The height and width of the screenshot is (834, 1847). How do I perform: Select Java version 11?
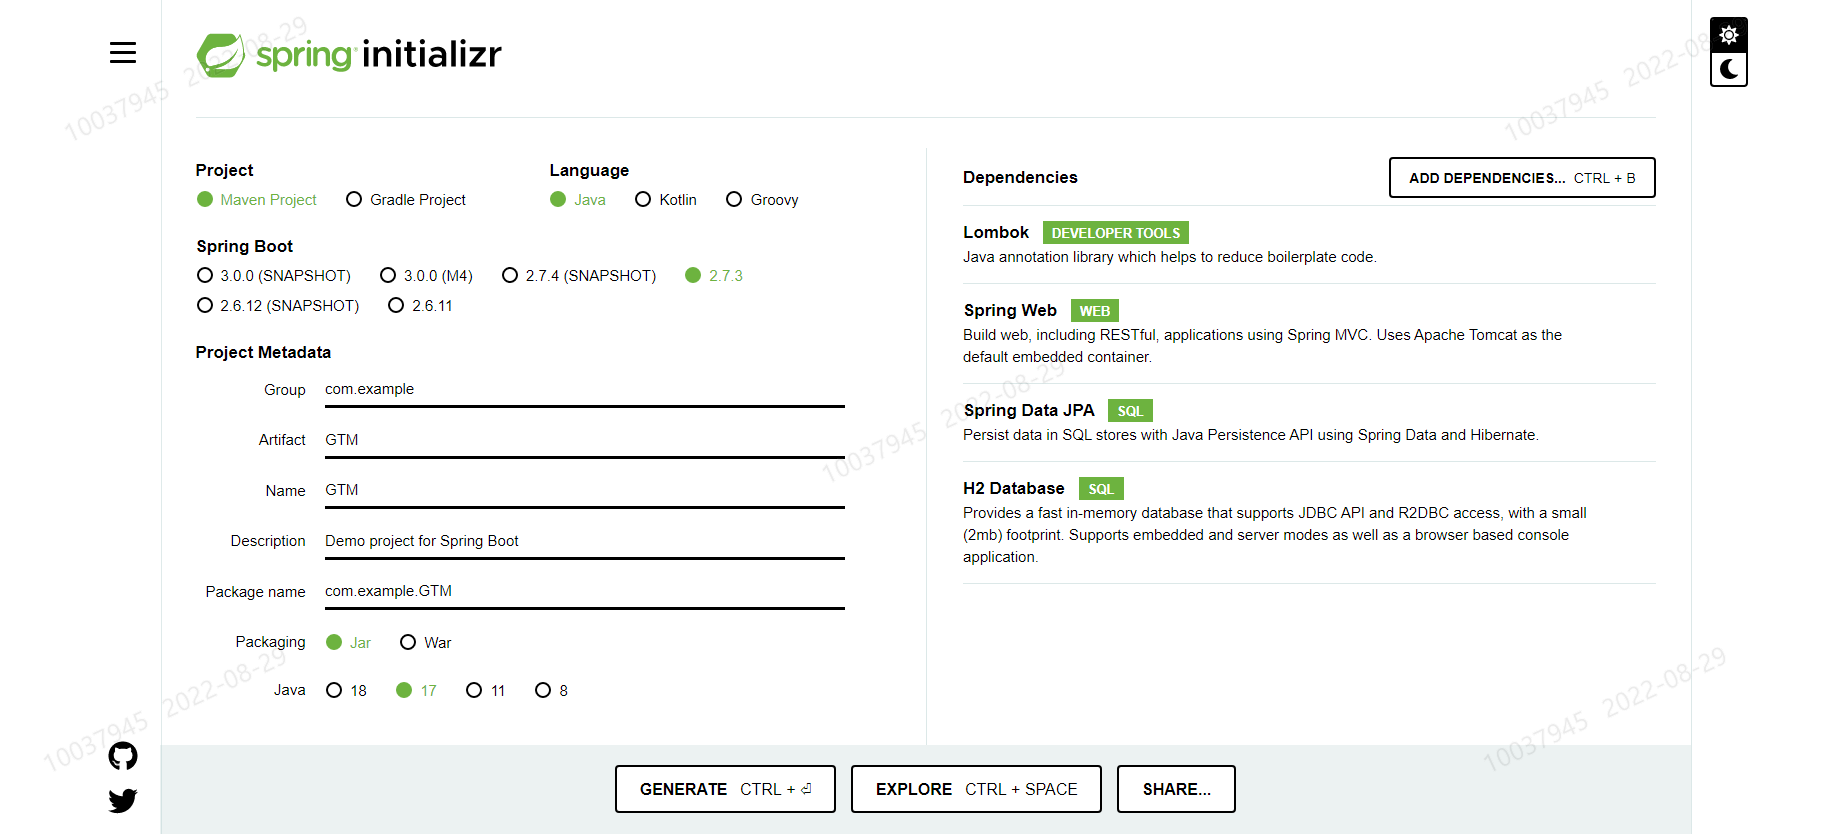[486, 691]
